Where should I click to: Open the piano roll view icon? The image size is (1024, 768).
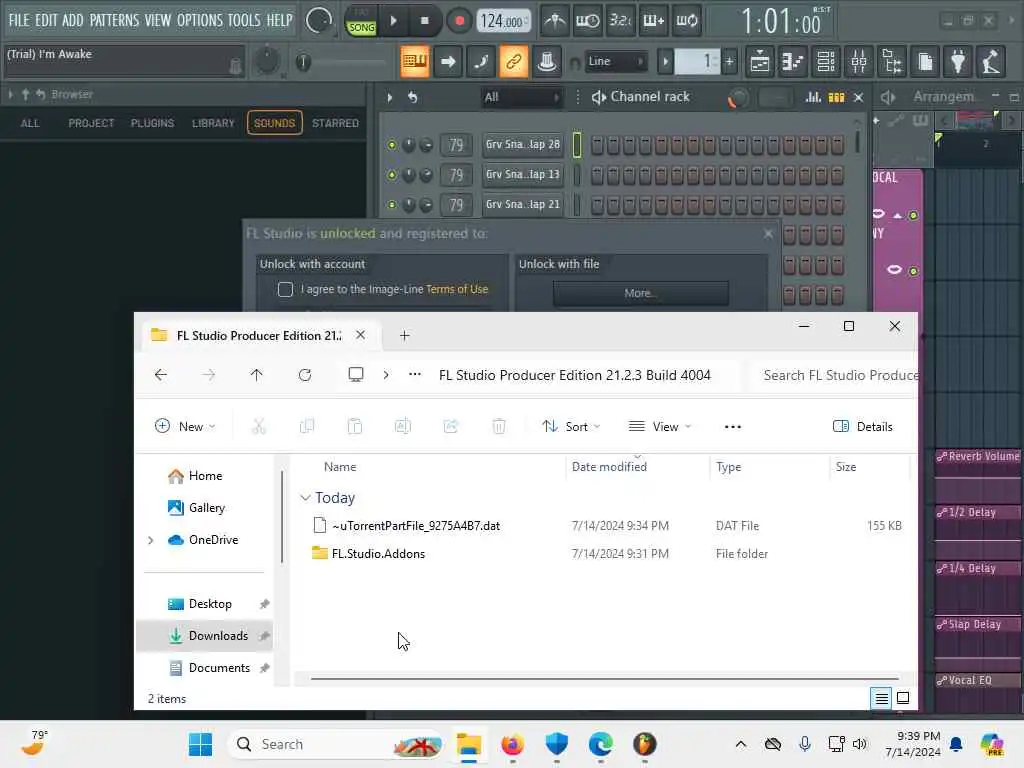[793, 62]
